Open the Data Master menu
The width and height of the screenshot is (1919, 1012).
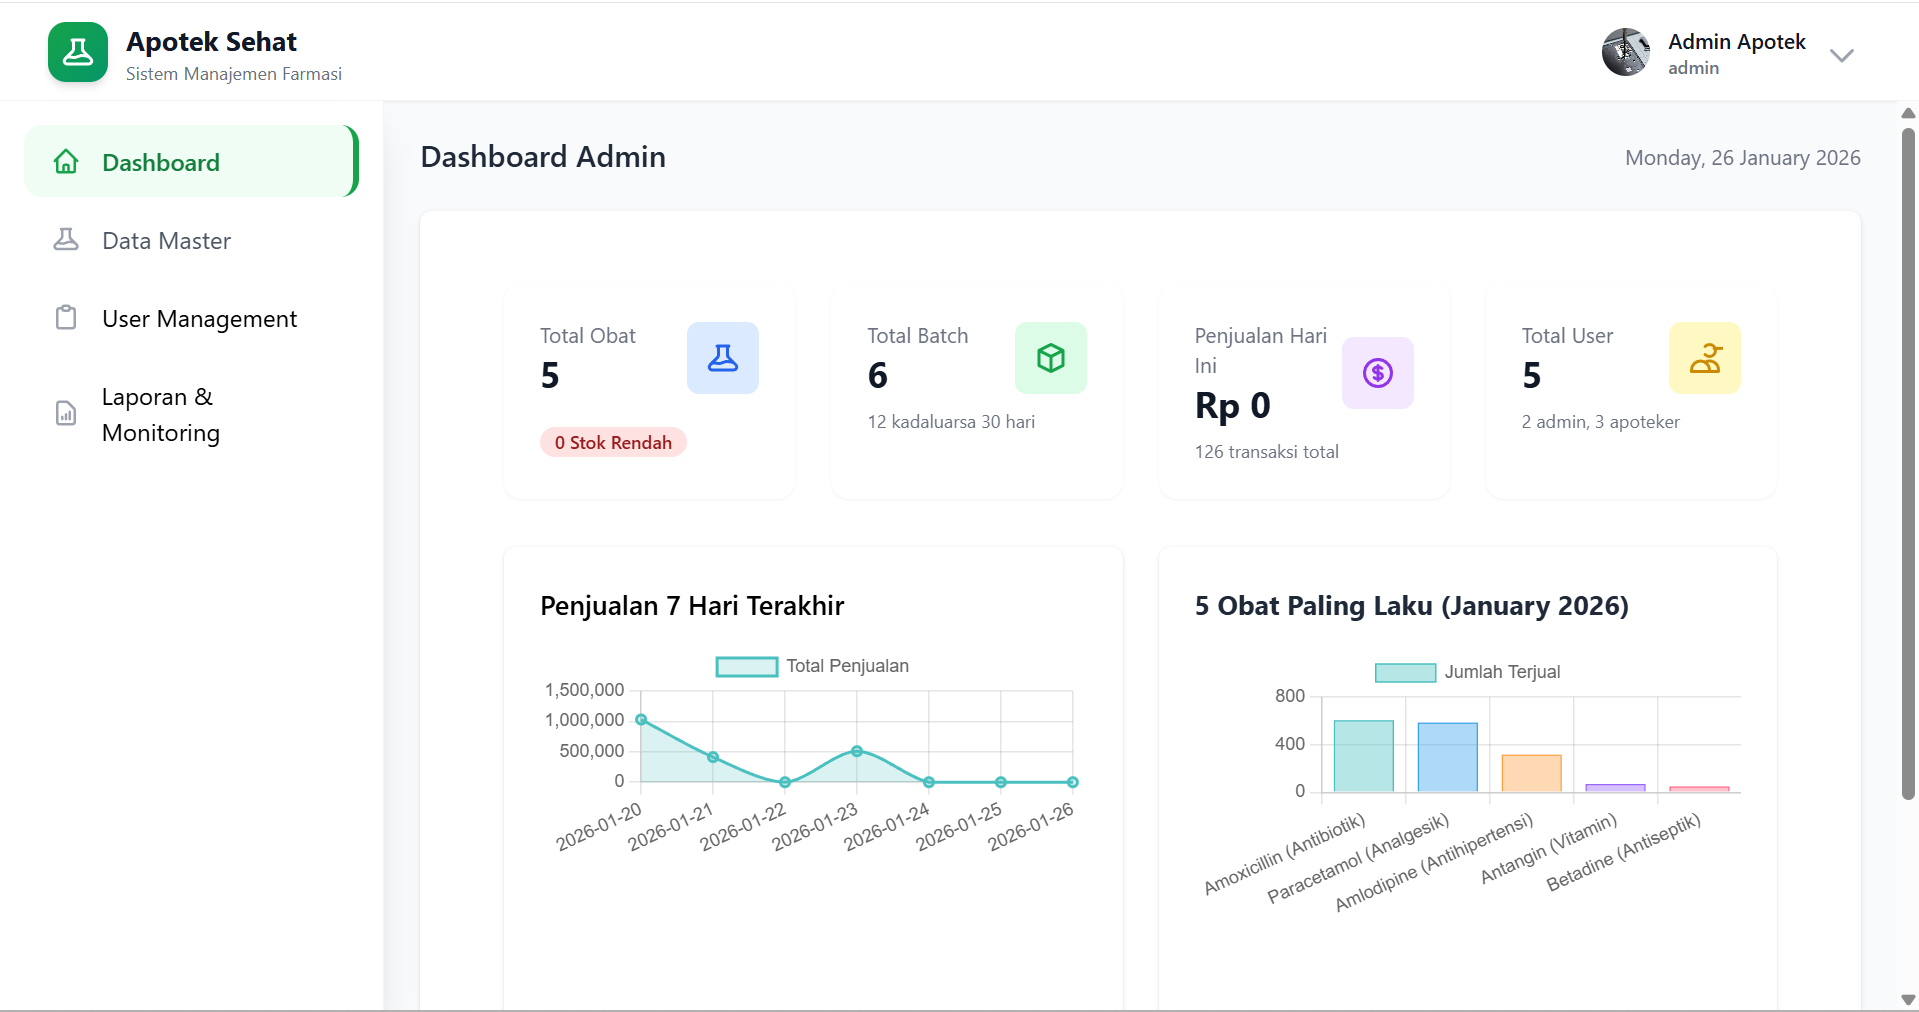(166, 241)
